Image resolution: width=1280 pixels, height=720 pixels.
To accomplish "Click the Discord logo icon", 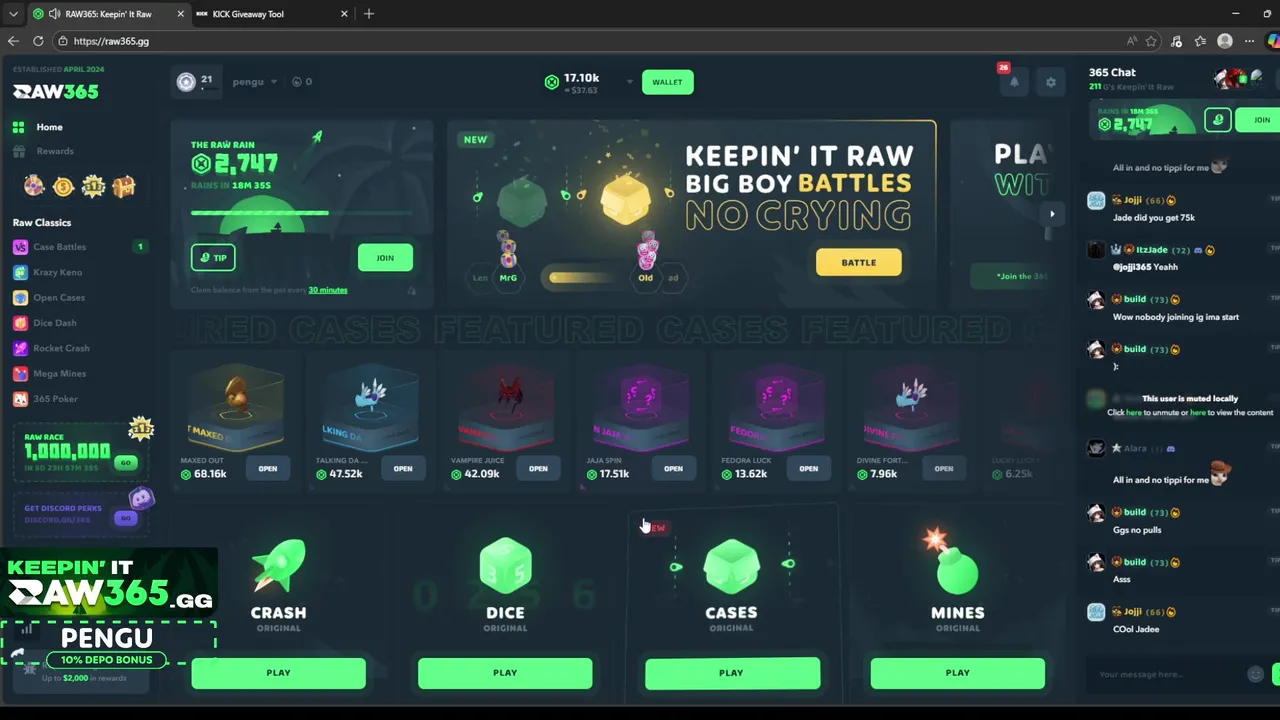I will point(142,498).
